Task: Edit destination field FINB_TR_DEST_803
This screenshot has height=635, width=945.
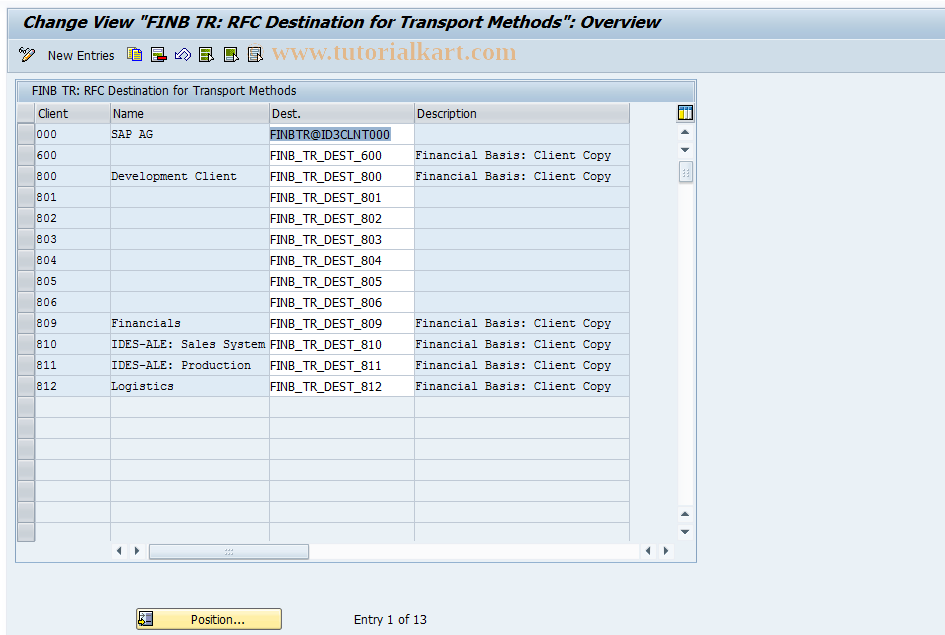Action: pos(342,239)
